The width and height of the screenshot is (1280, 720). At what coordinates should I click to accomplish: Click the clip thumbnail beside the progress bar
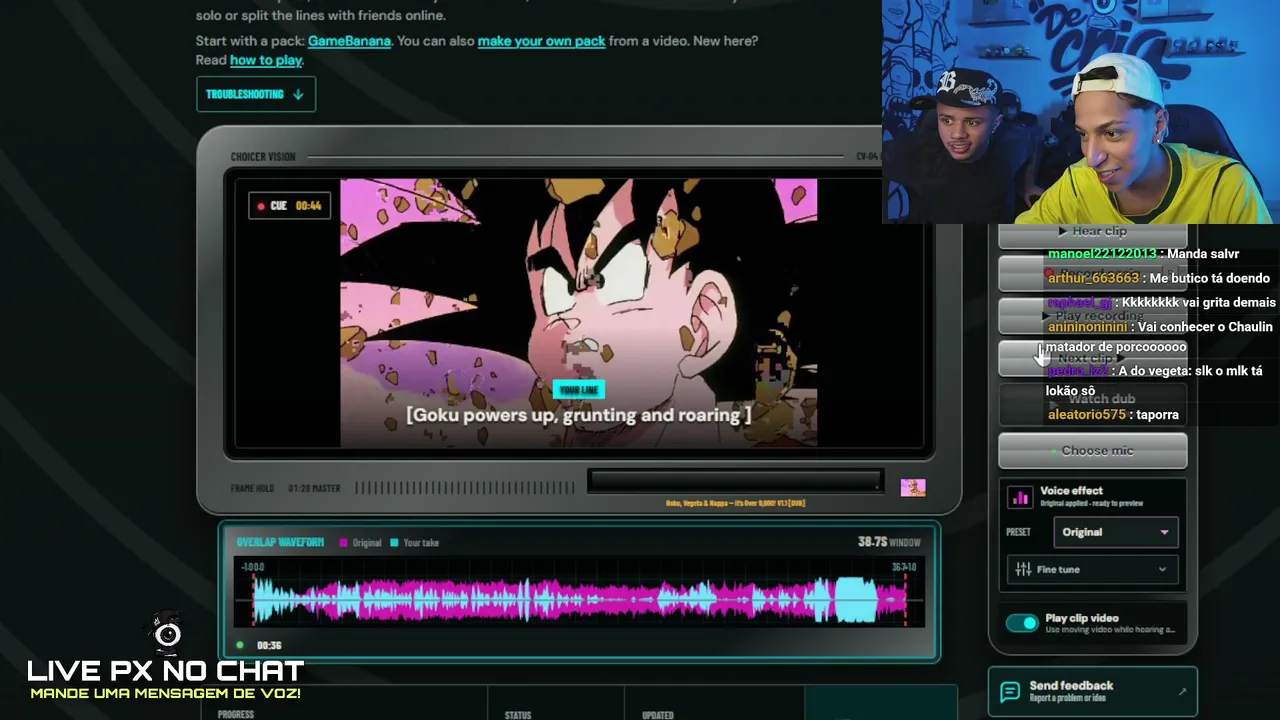coord(913,487)
